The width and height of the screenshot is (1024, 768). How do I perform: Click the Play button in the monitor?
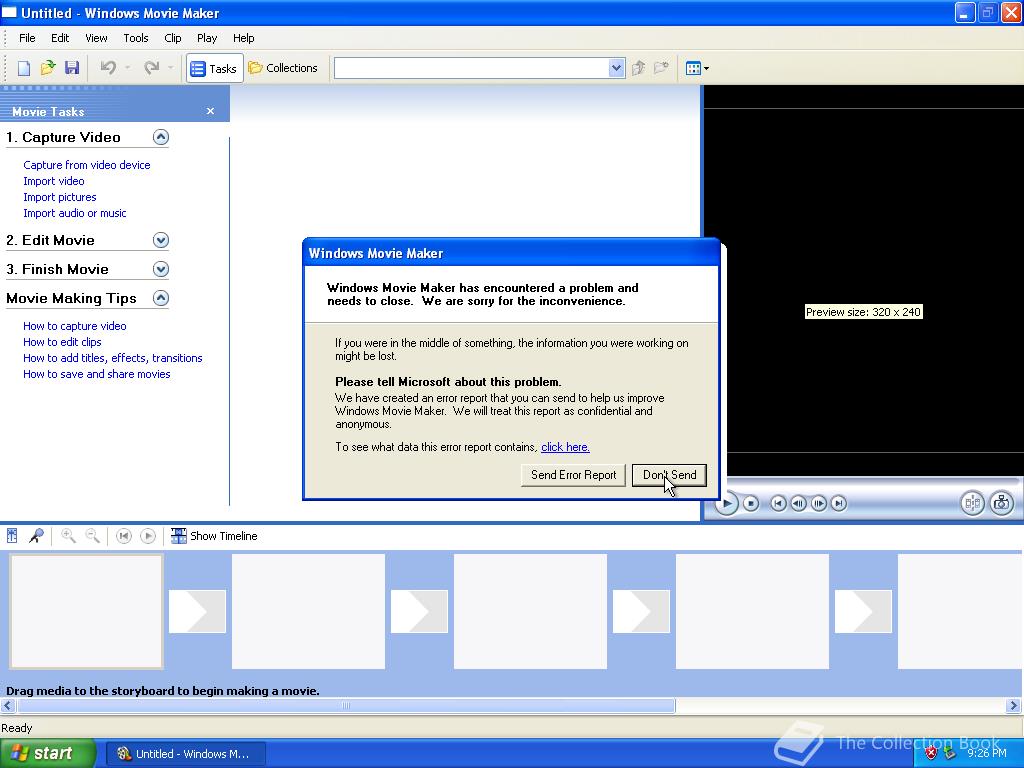click(726, 504)
